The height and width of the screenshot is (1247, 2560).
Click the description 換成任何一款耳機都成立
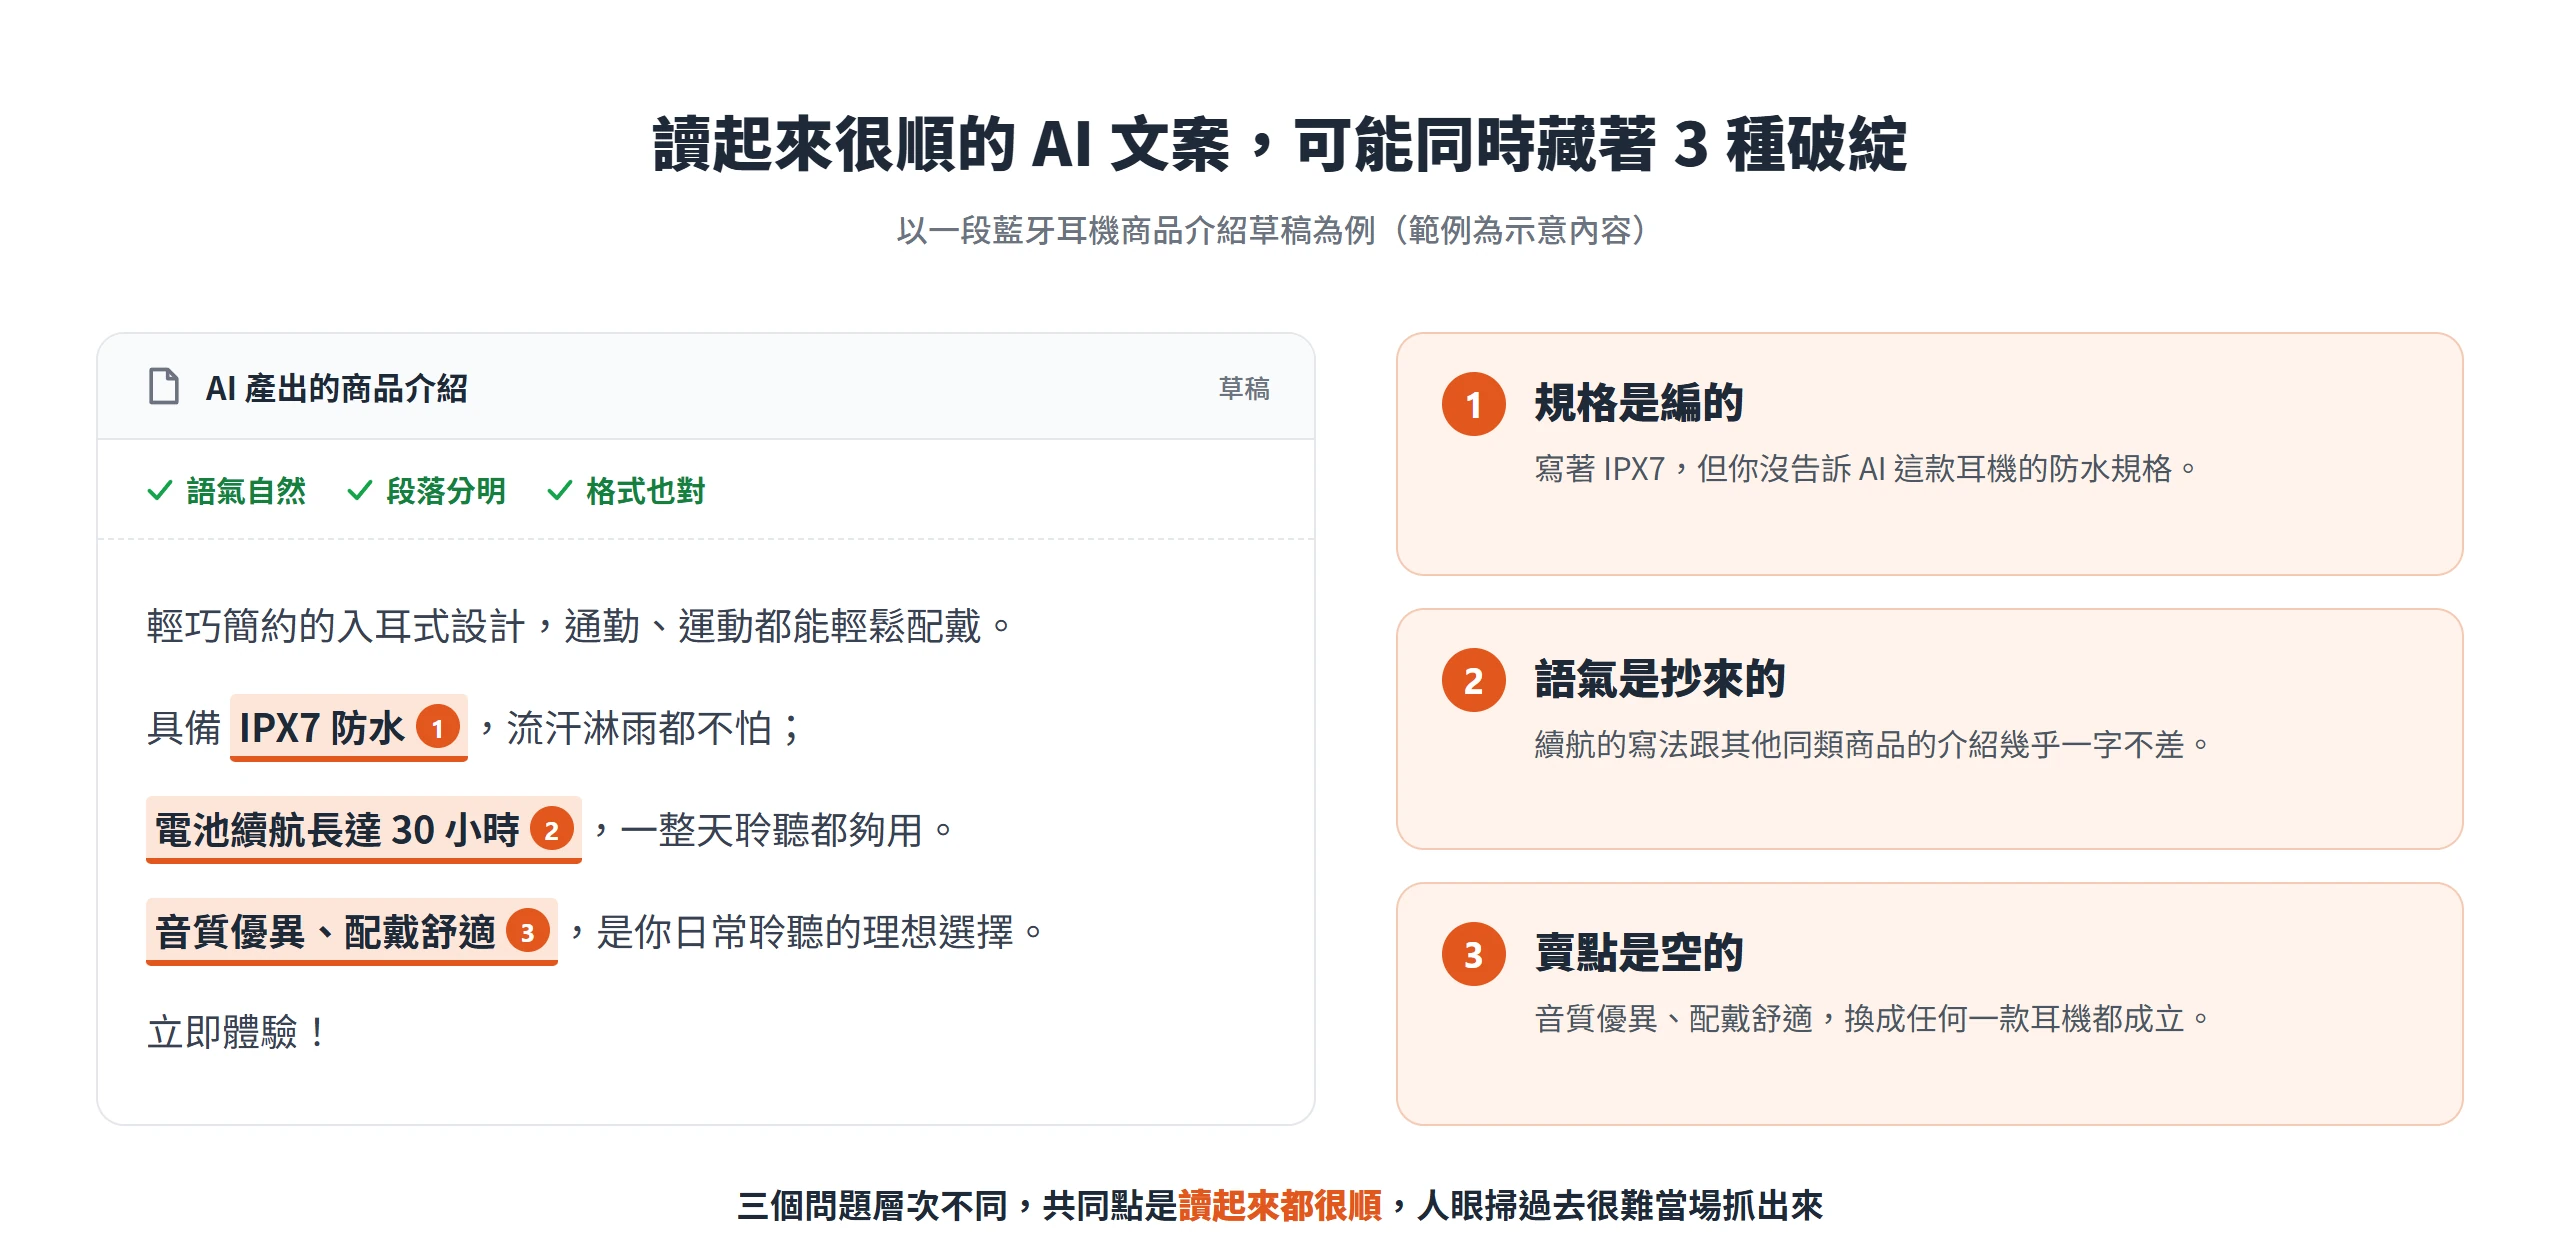coord(2014,1019)
